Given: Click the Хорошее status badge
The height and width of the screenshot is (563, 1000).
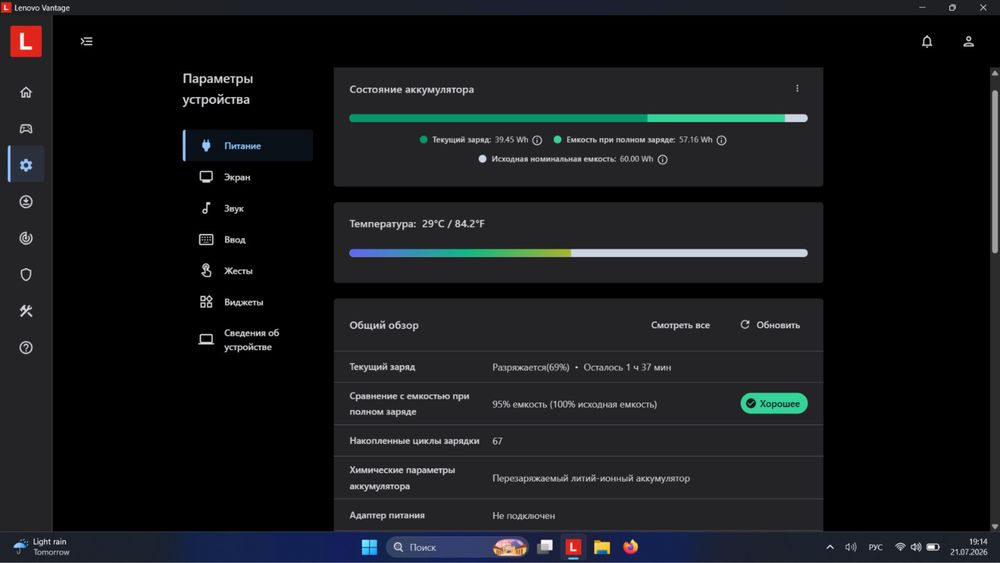Looking at the screenshot, I should (x=774, y=404).
